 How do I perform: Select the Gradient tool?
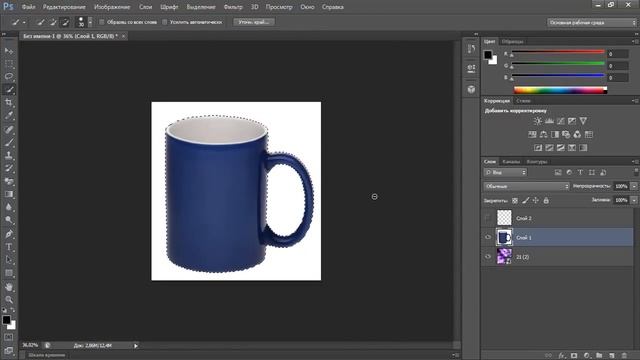point(9,195)
